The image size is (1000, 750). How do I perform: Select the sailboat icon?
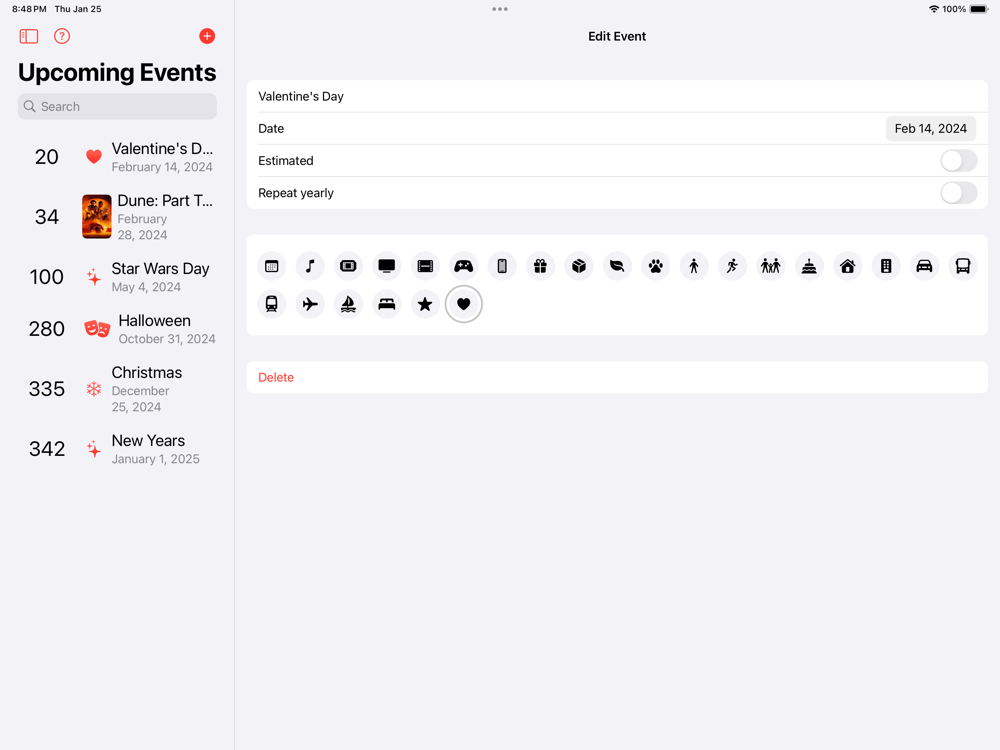tap(348, 304)
